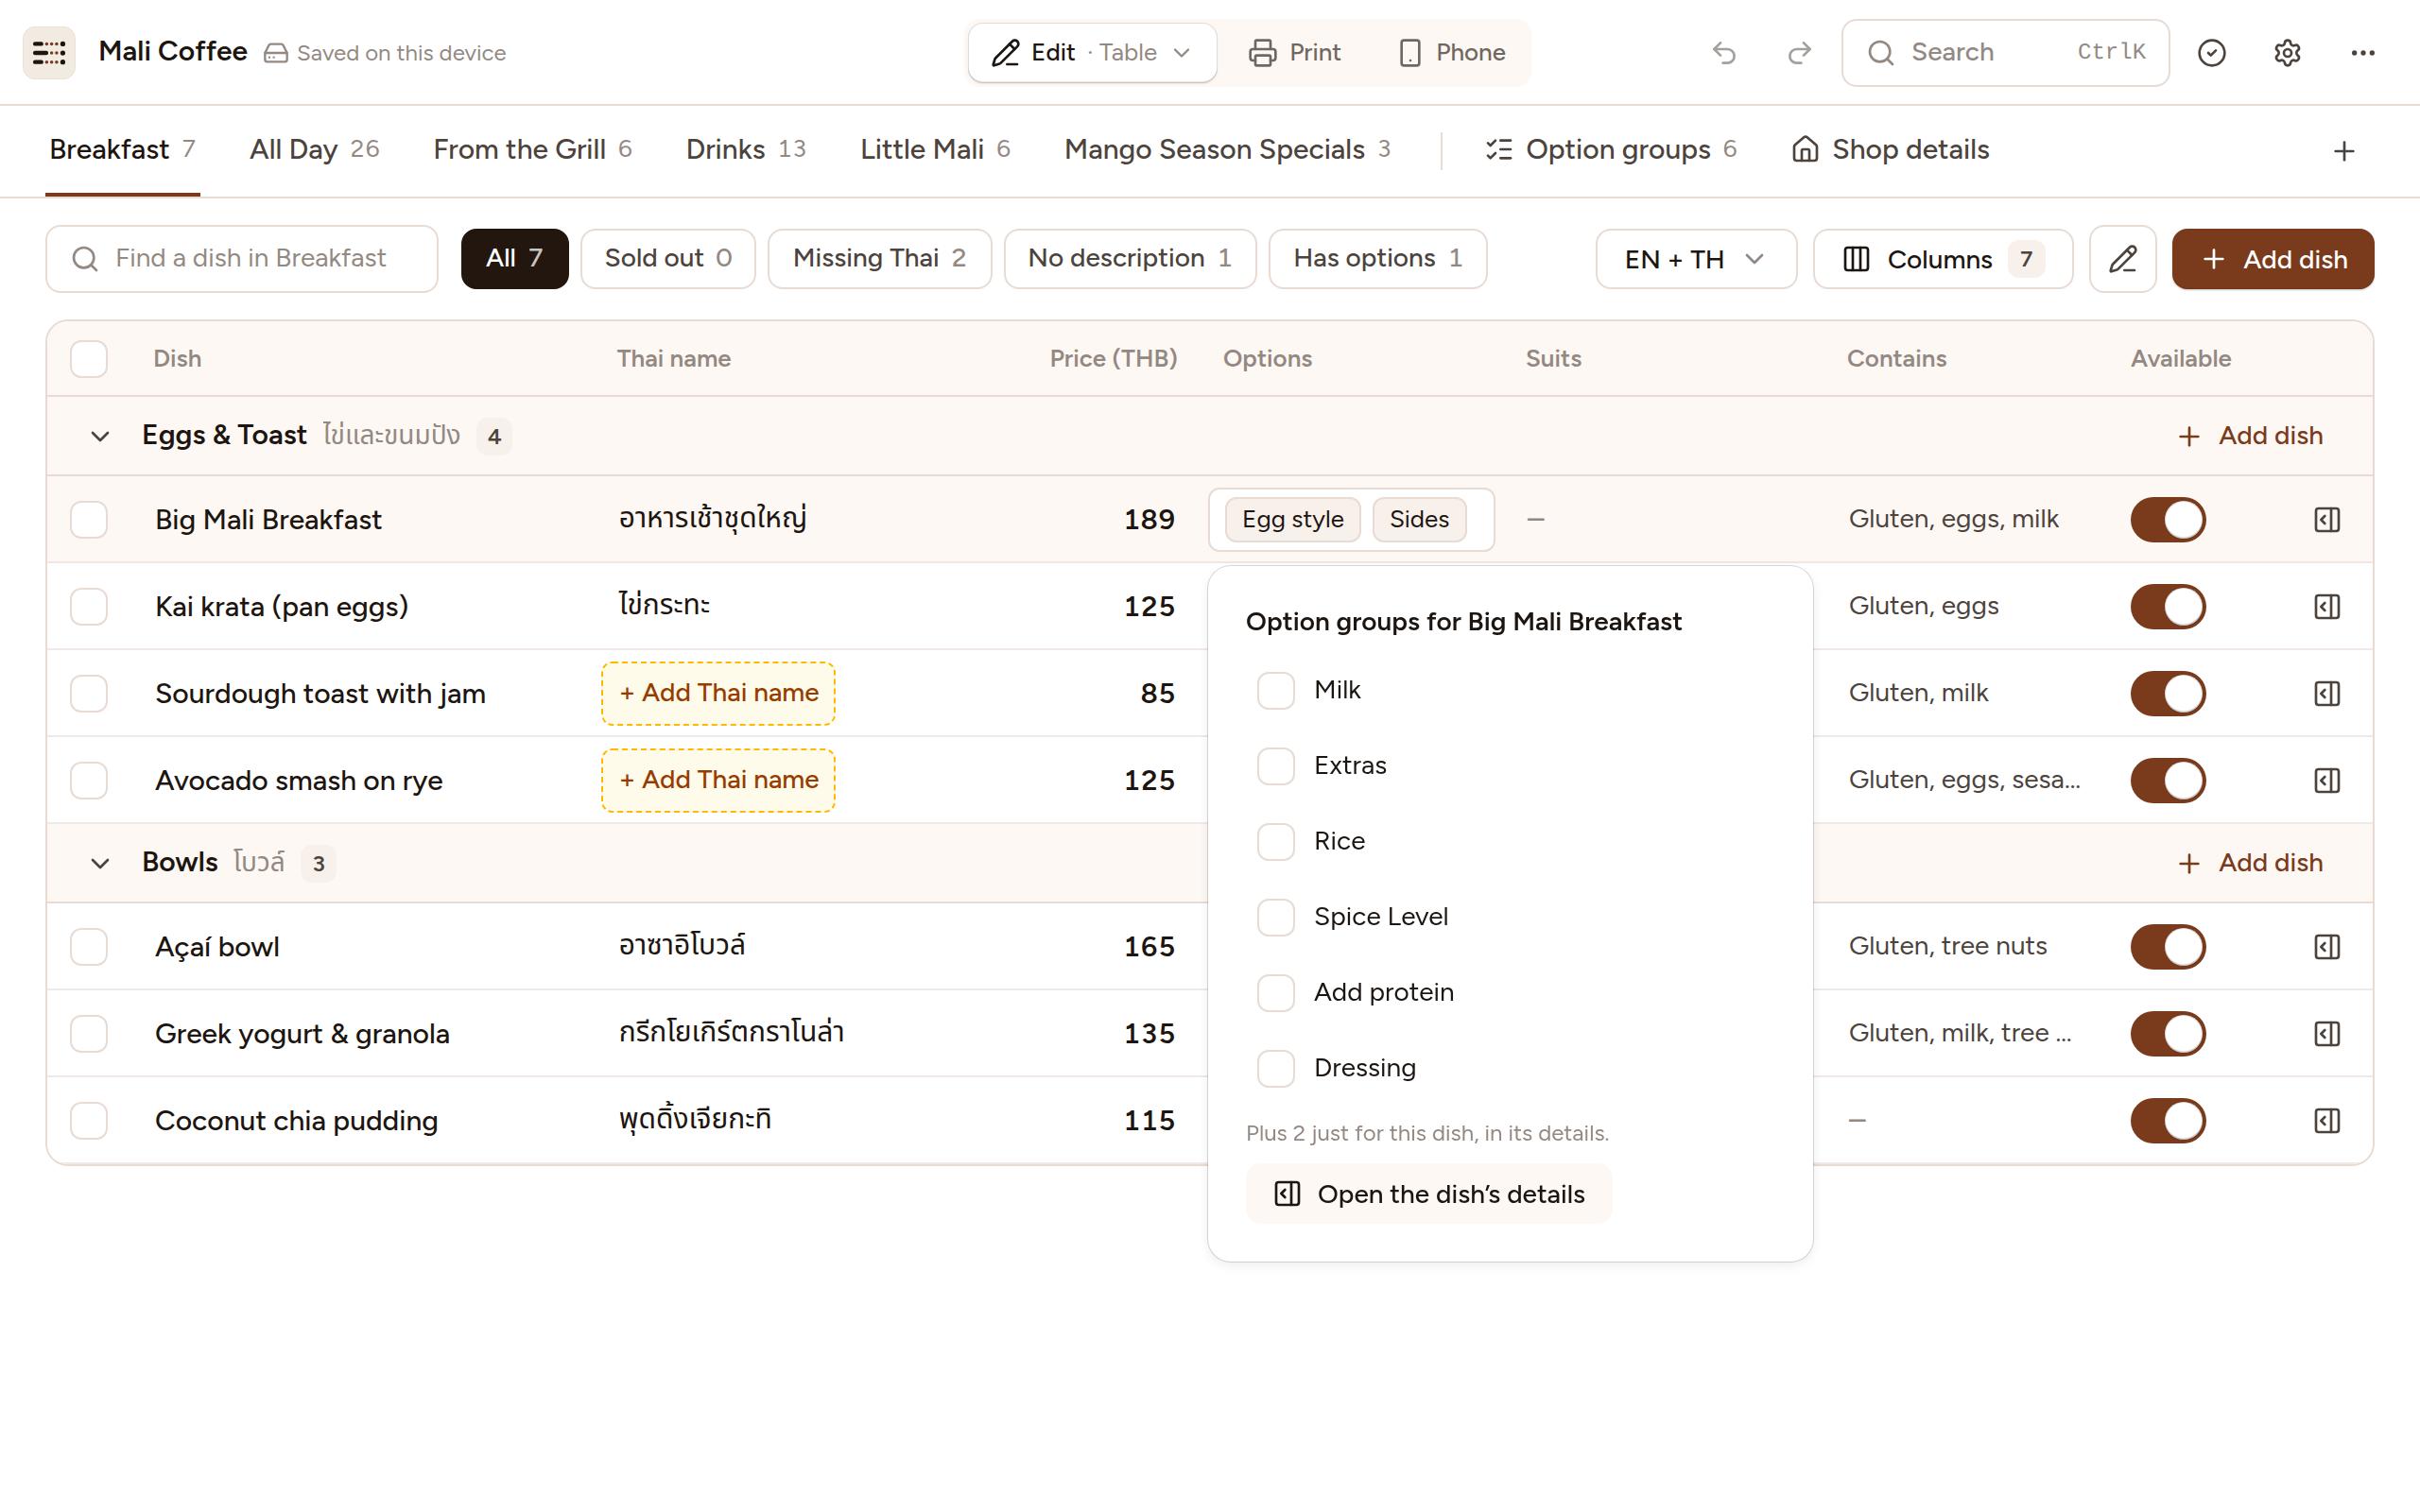Check the Milk option group
Viewport: 2420px width, 1512px height.
coord(1275,690)
